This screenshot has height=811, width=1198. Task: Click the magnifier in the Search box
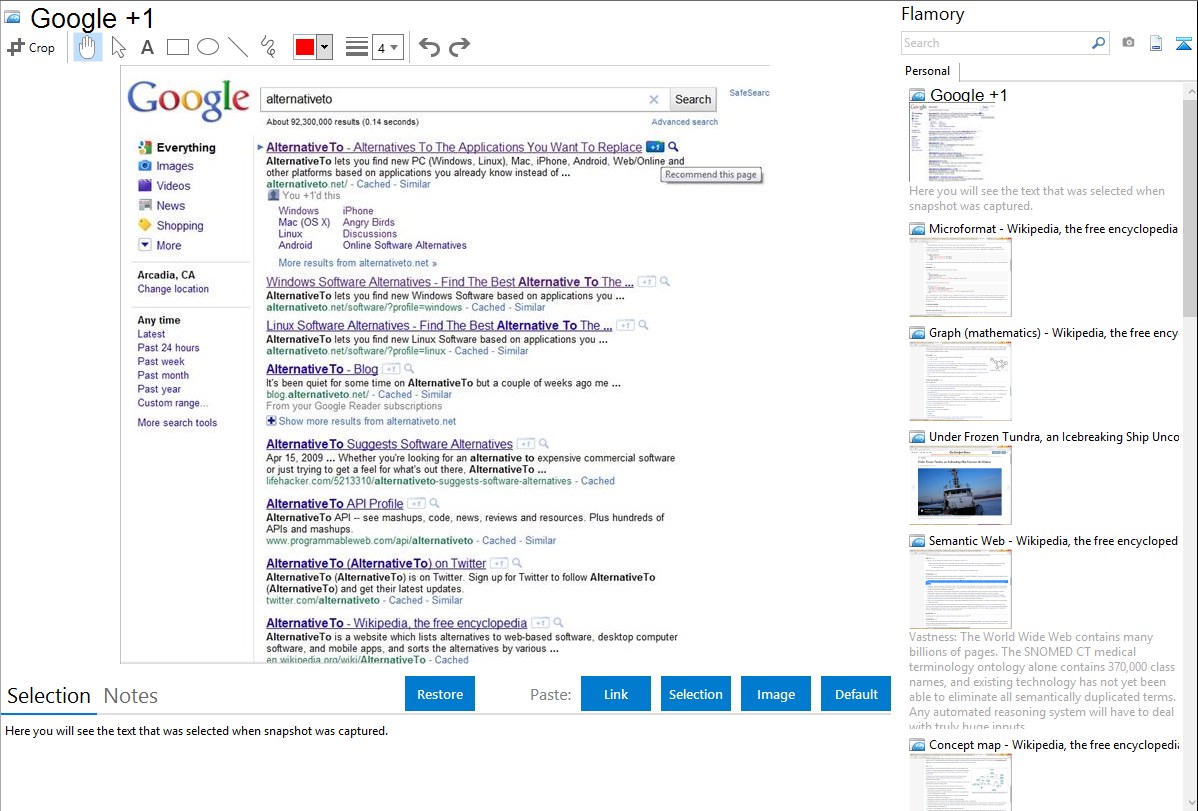point(1098,43)
